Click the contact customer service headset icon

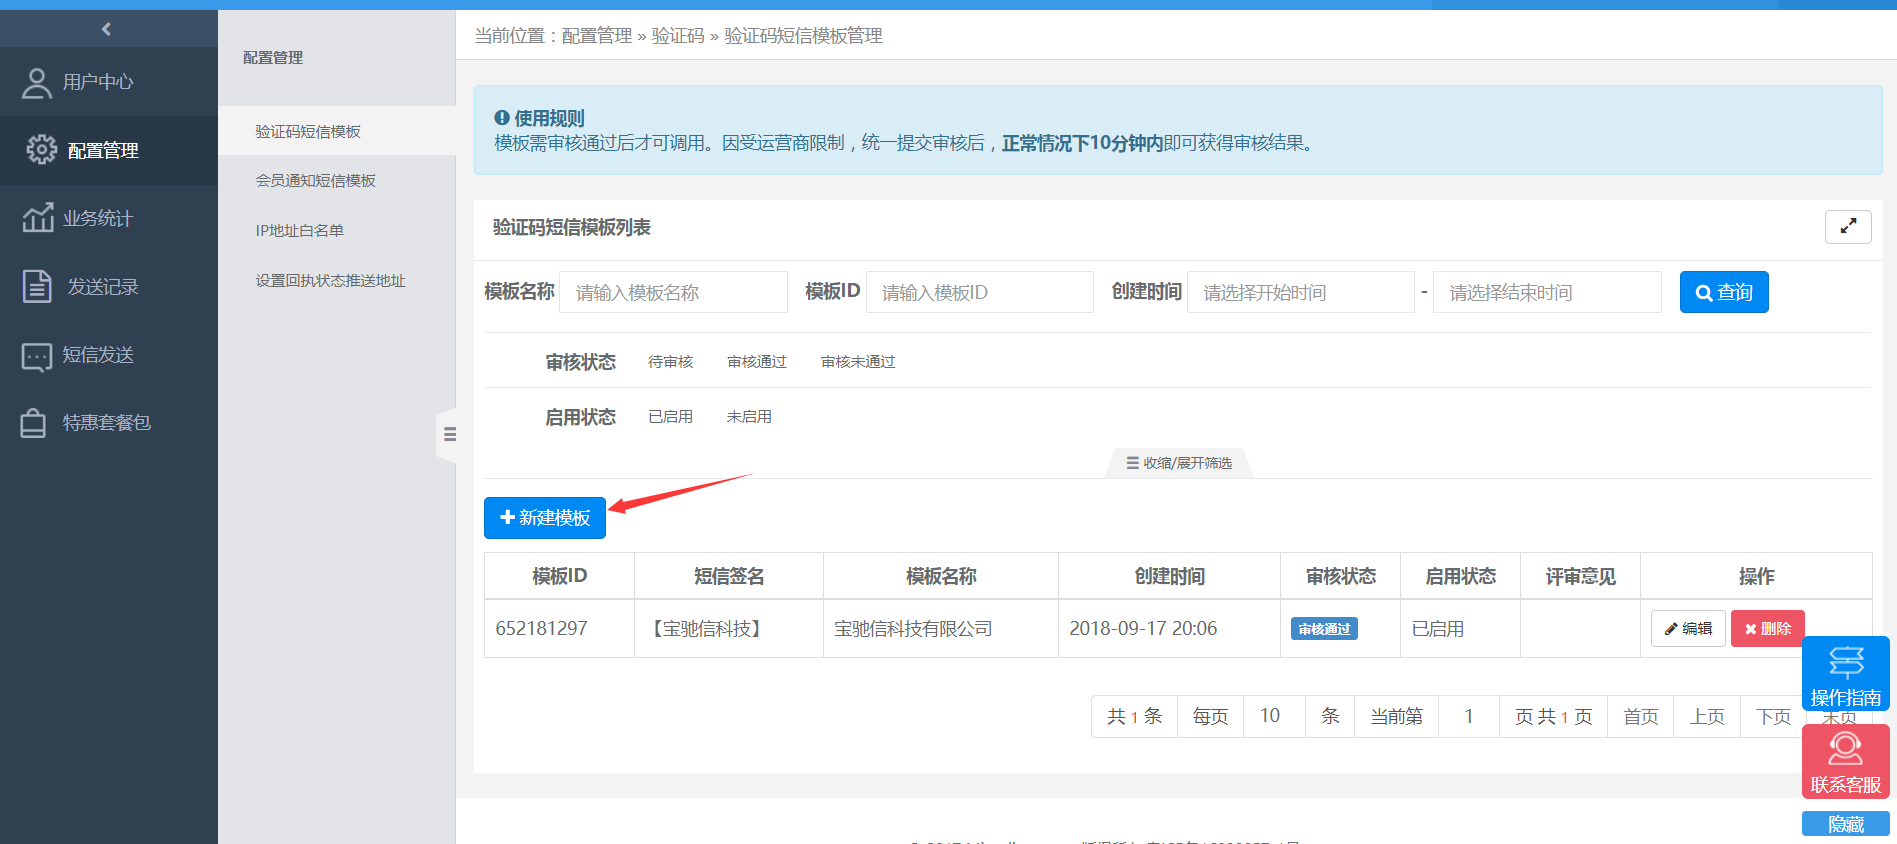[x=1845, y=749]
